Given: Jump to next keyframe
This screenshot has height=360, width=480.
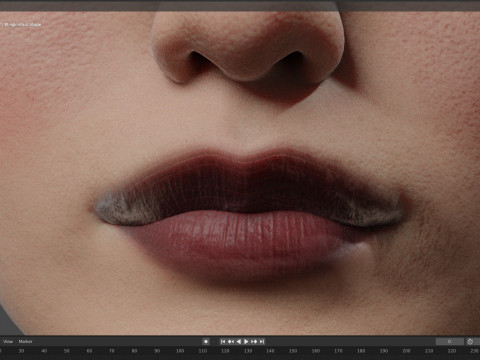Looking at the screenshot, I should pyautogui.click(x=254, y=341).
